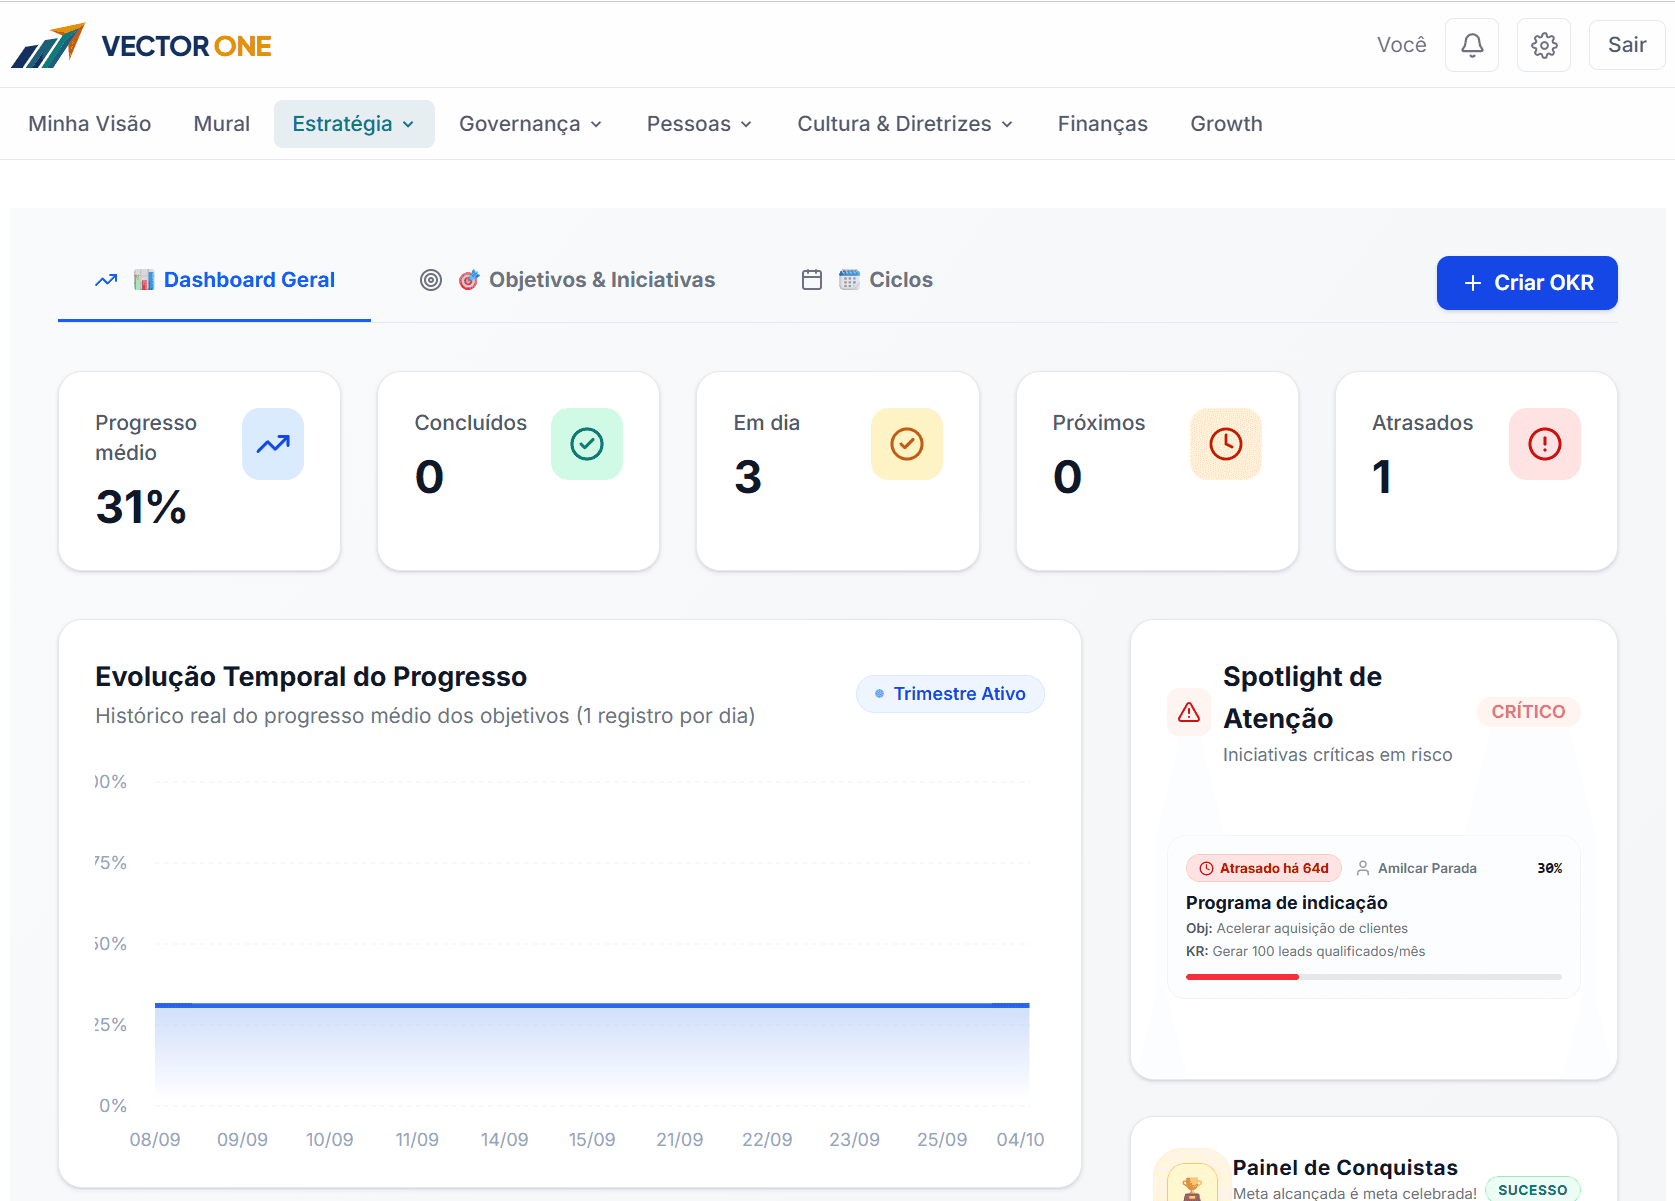
Task: Go to the Growth section
Action: [1226, 124]
